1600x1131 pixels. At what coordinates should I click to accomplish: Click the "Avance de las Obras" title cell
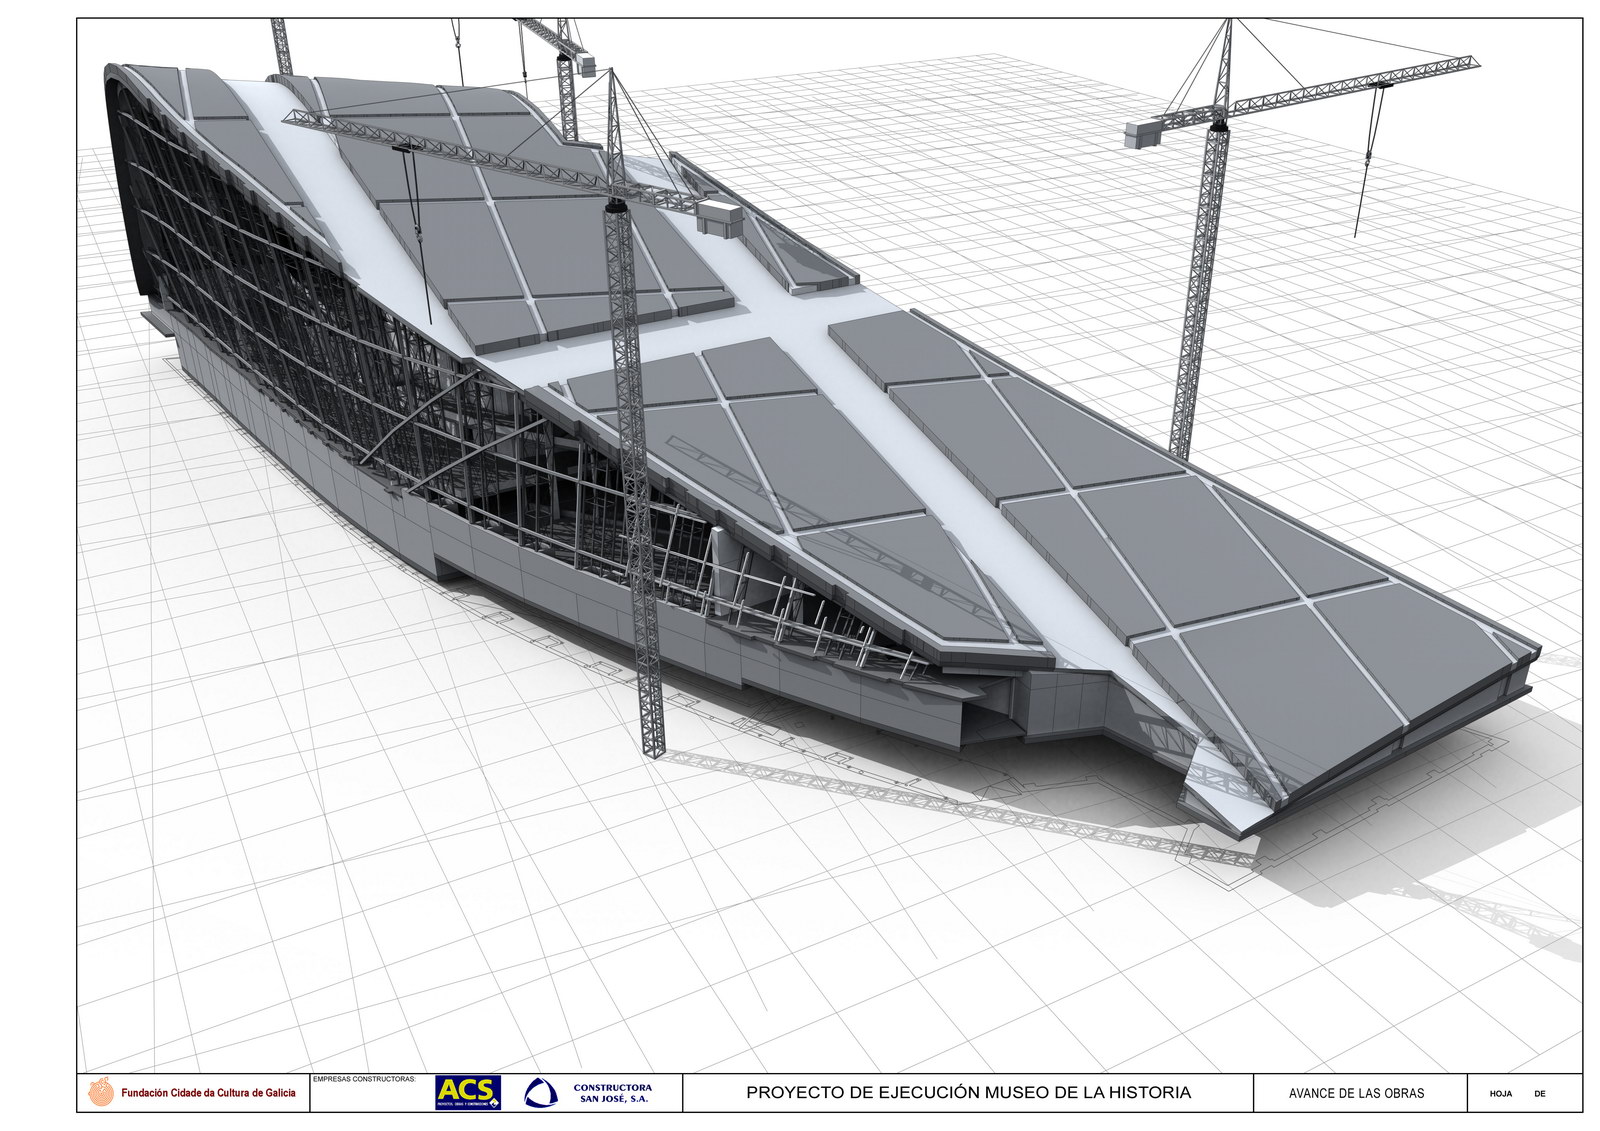point(1356,1093)
